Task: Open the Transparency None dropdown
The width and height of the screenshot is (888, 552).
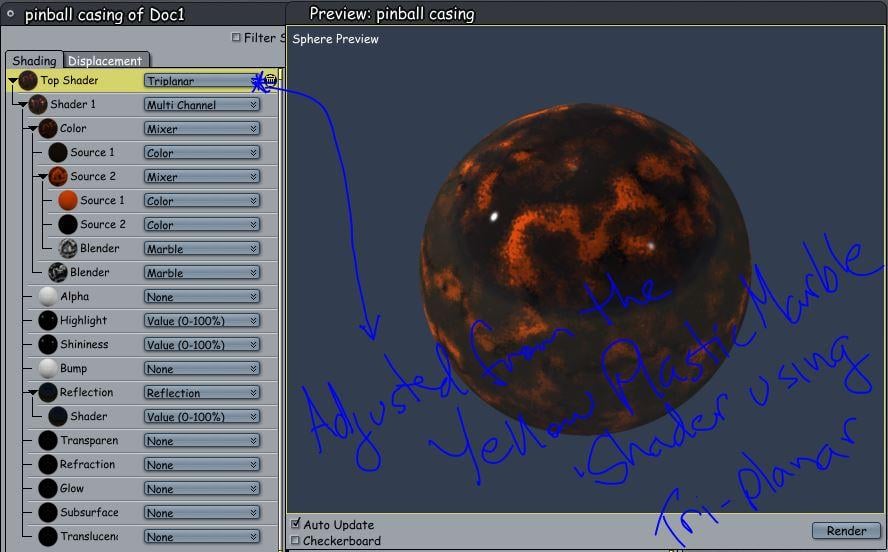Action: coord(202,440)
